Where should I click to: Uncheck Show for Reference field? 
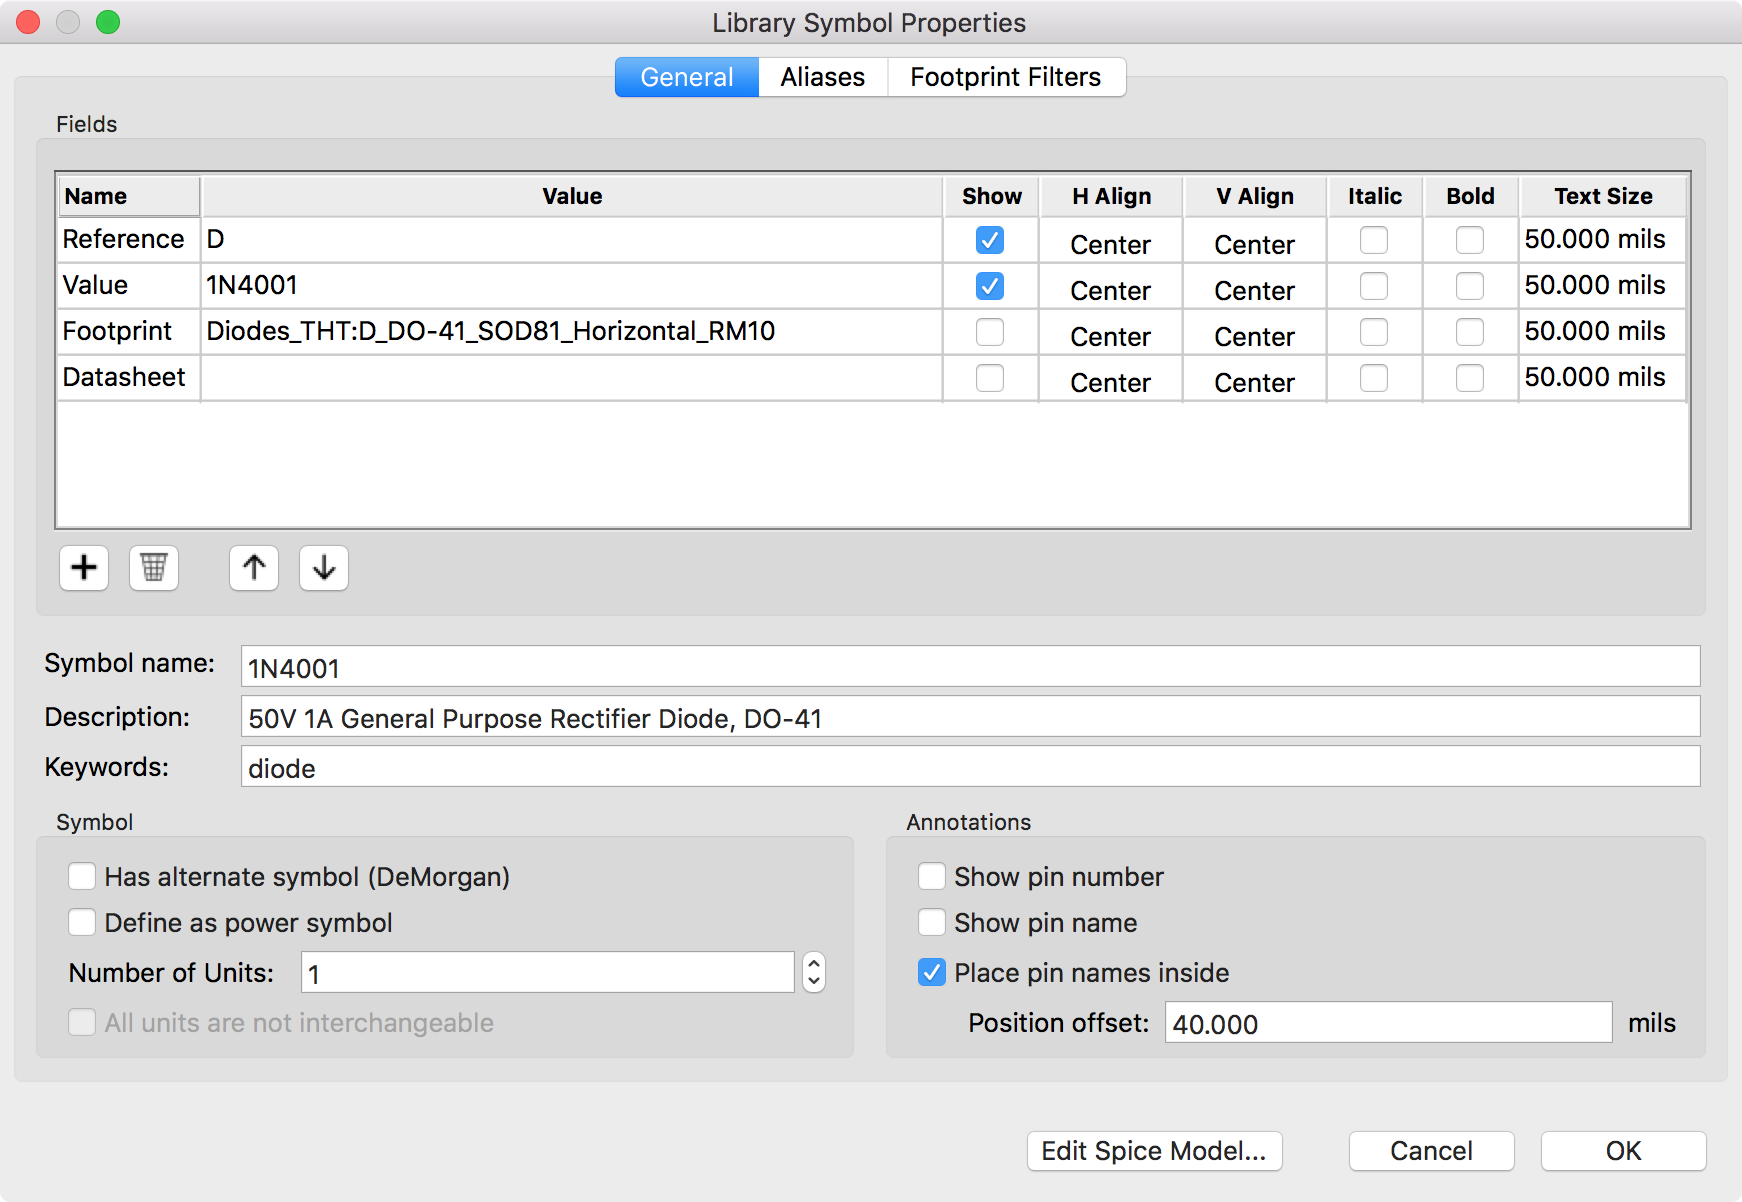click(x=990, y=241)
